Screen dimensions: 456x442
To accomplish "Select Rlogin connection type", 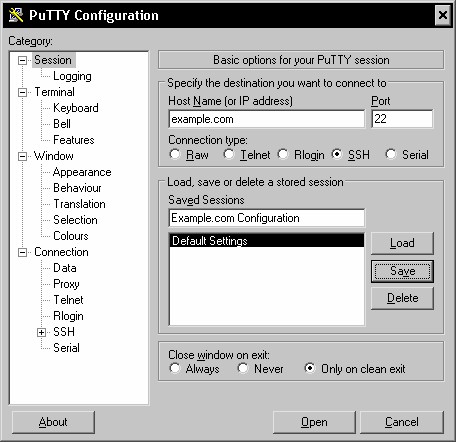I will (283, 154).
